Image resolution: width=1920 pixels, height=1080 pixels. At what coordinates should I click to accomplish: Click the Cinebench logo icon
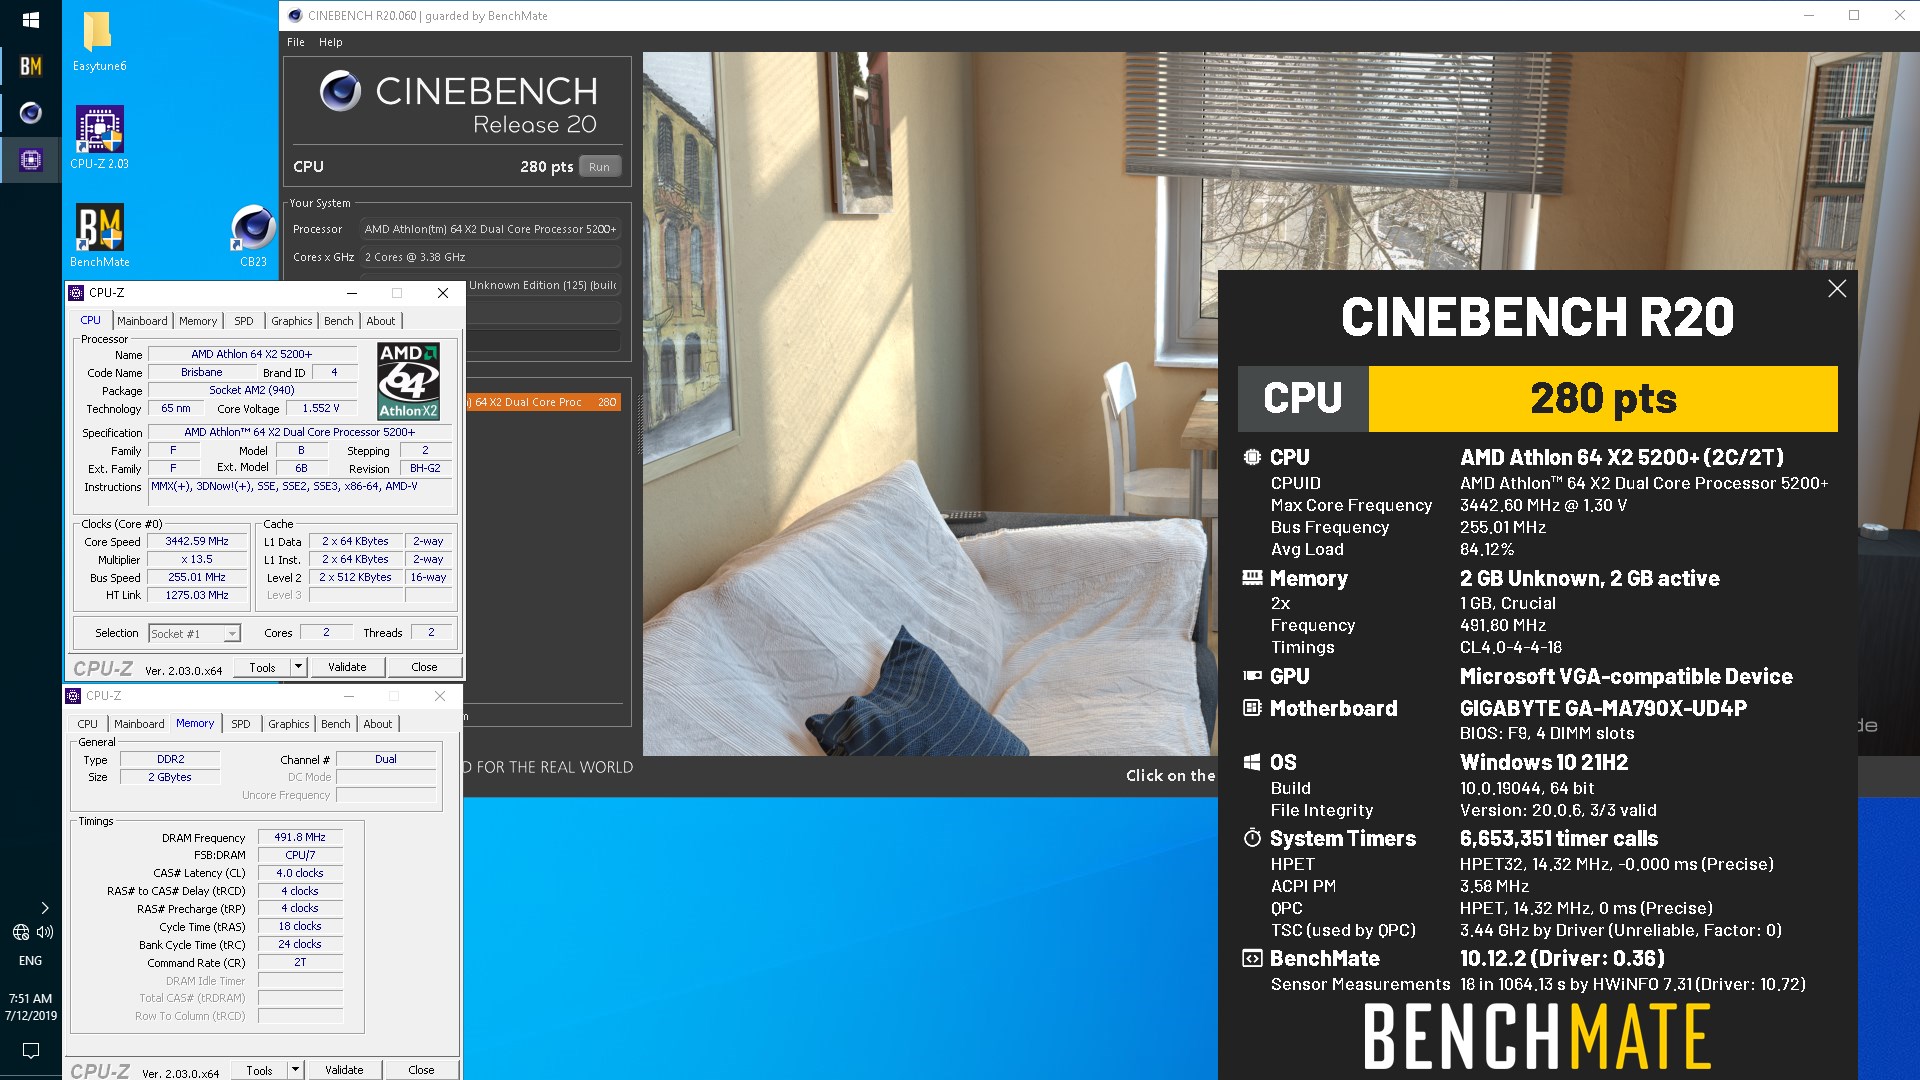click(340, 91)
